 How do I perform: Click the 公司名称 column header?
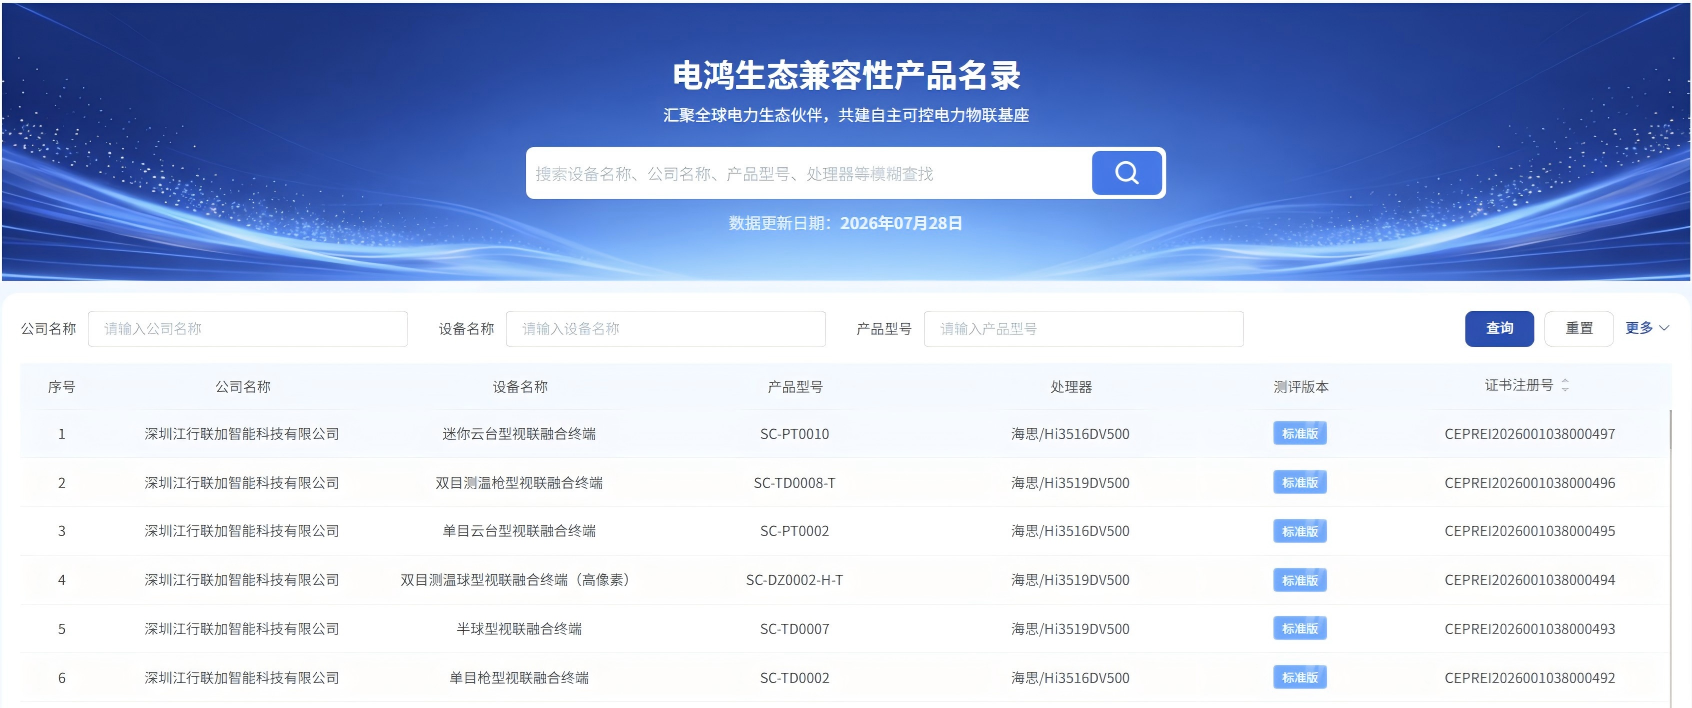243,387
